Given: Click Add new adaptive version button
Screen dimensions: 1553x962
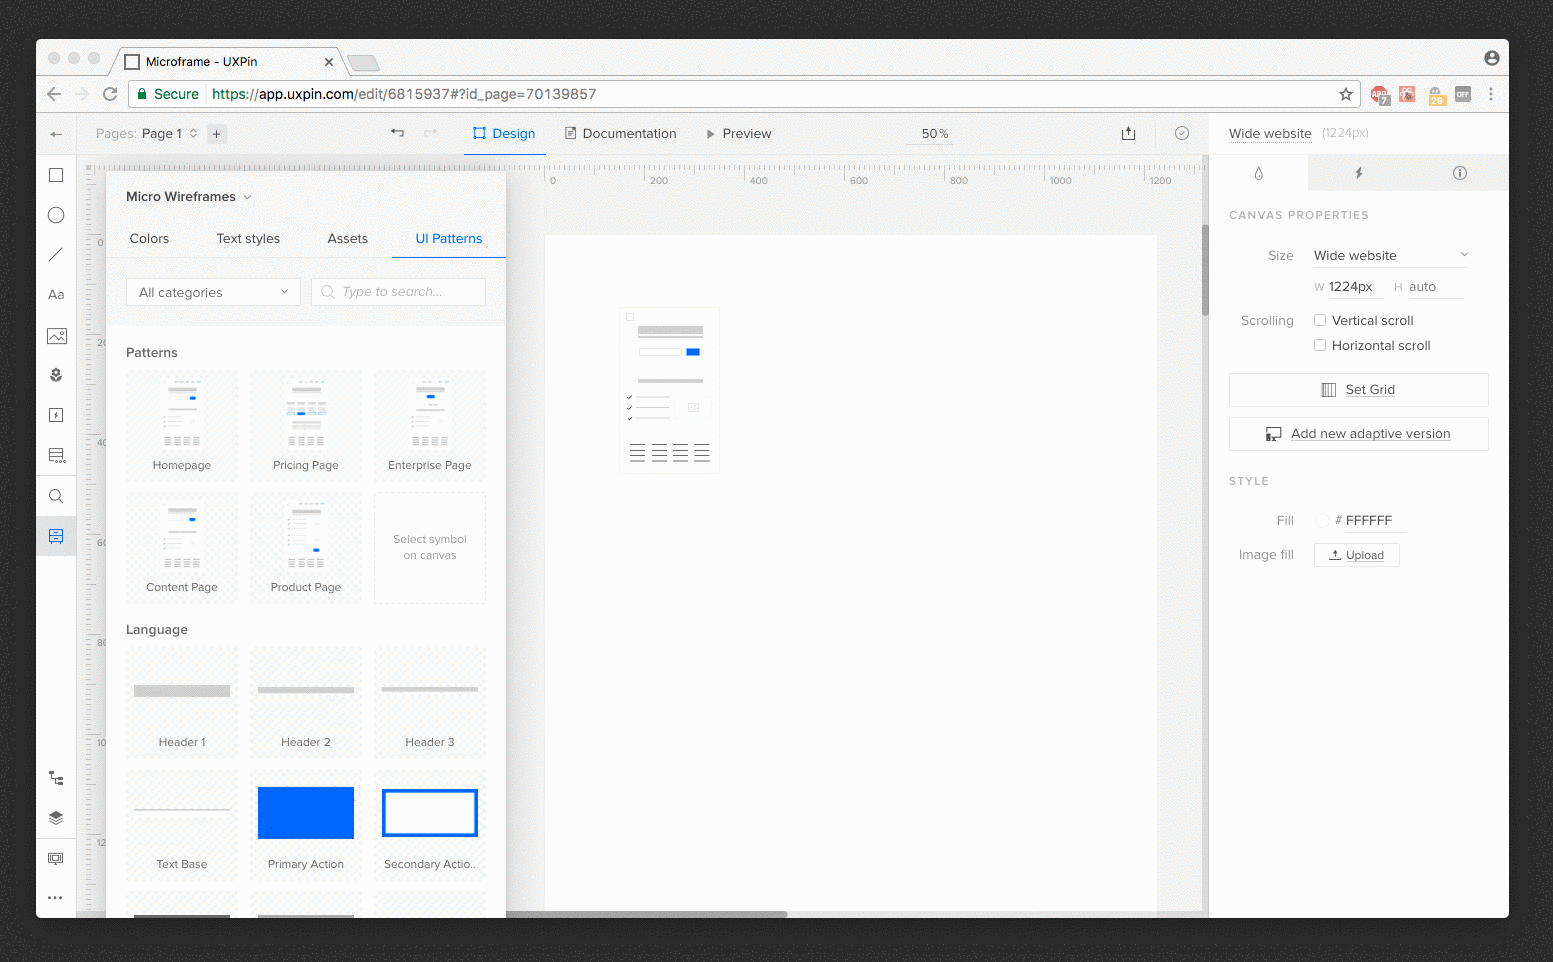Looking at the screenshot, I should (1358, 434).
